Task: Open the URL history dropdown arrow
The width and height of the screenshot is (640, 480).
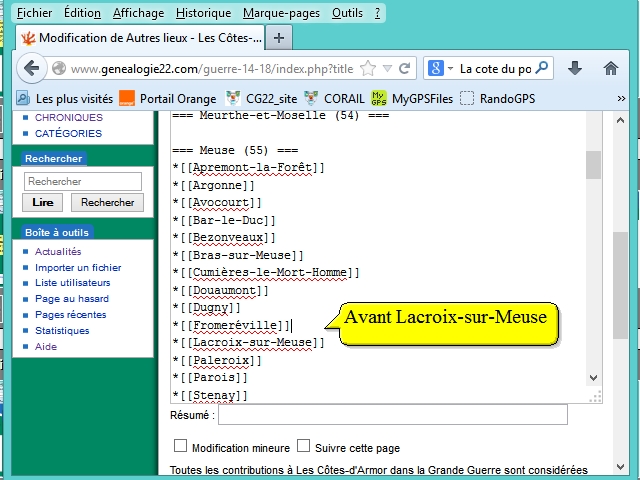Action: 388,69
